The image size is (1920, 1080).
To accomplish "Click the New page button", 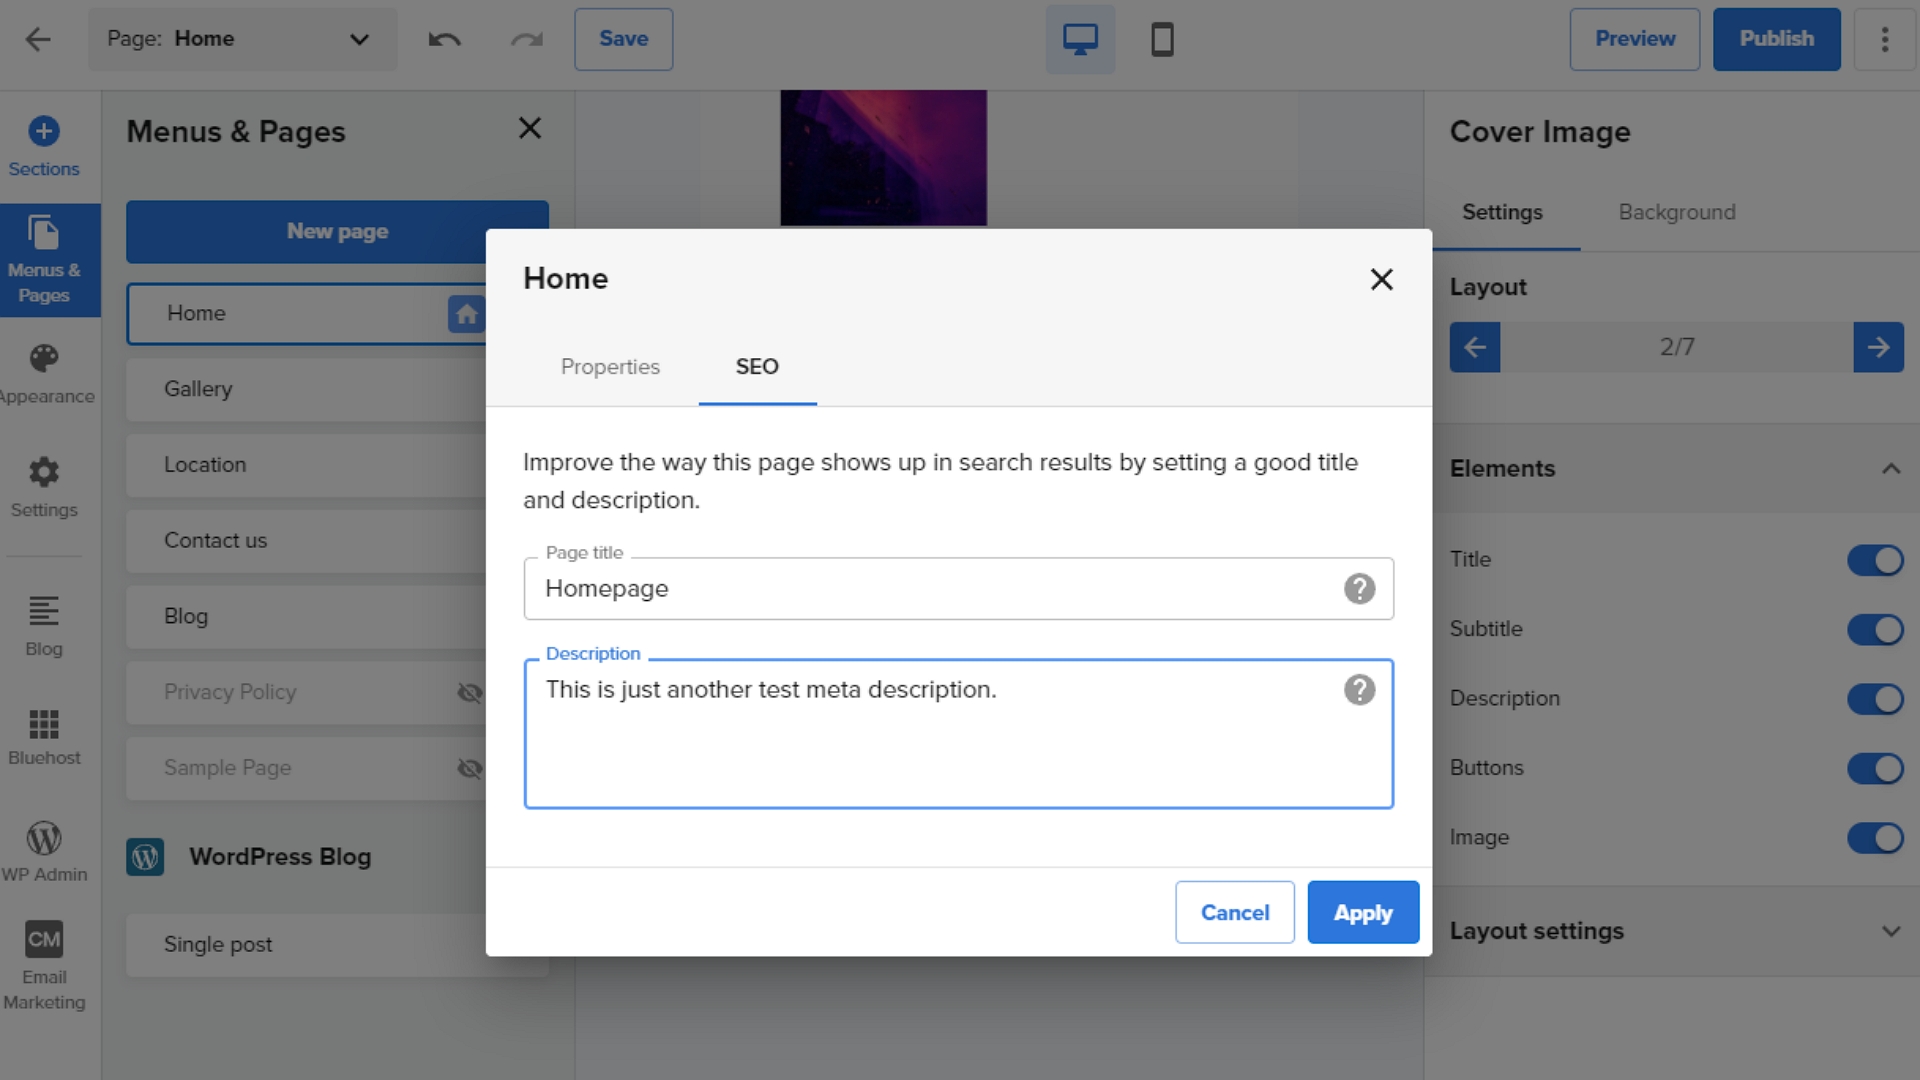I will click(337, 231).
